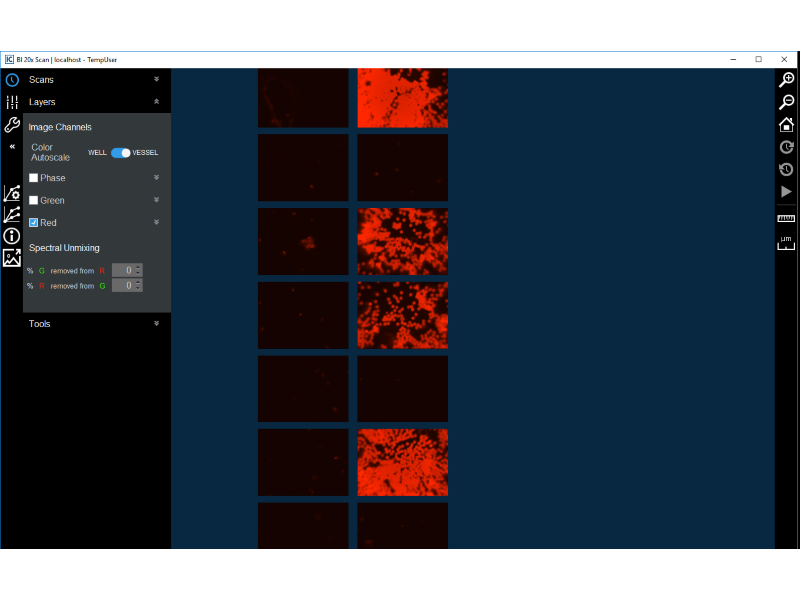
Task: Click the R removed from G value field
Action: 127,285
